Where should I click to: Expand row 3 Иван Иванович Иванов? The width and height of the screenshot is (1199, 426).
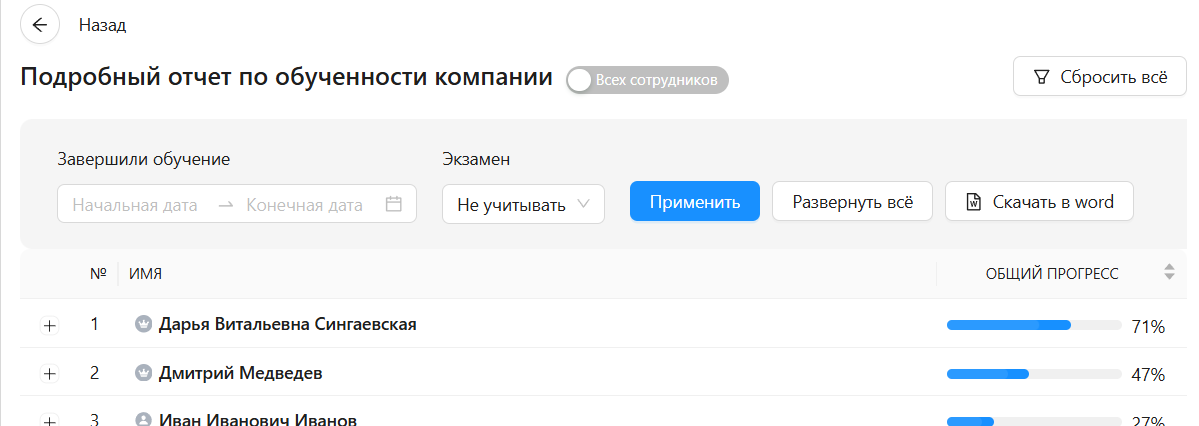pyautogui.click(x=50, y=420)
